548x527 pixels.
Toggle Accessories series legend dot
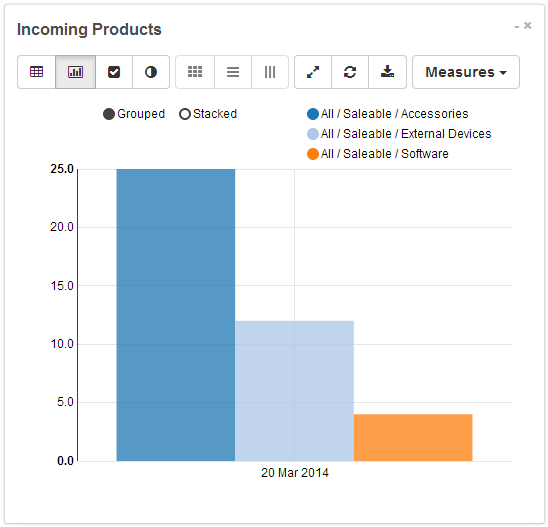(x=313, y=114)
